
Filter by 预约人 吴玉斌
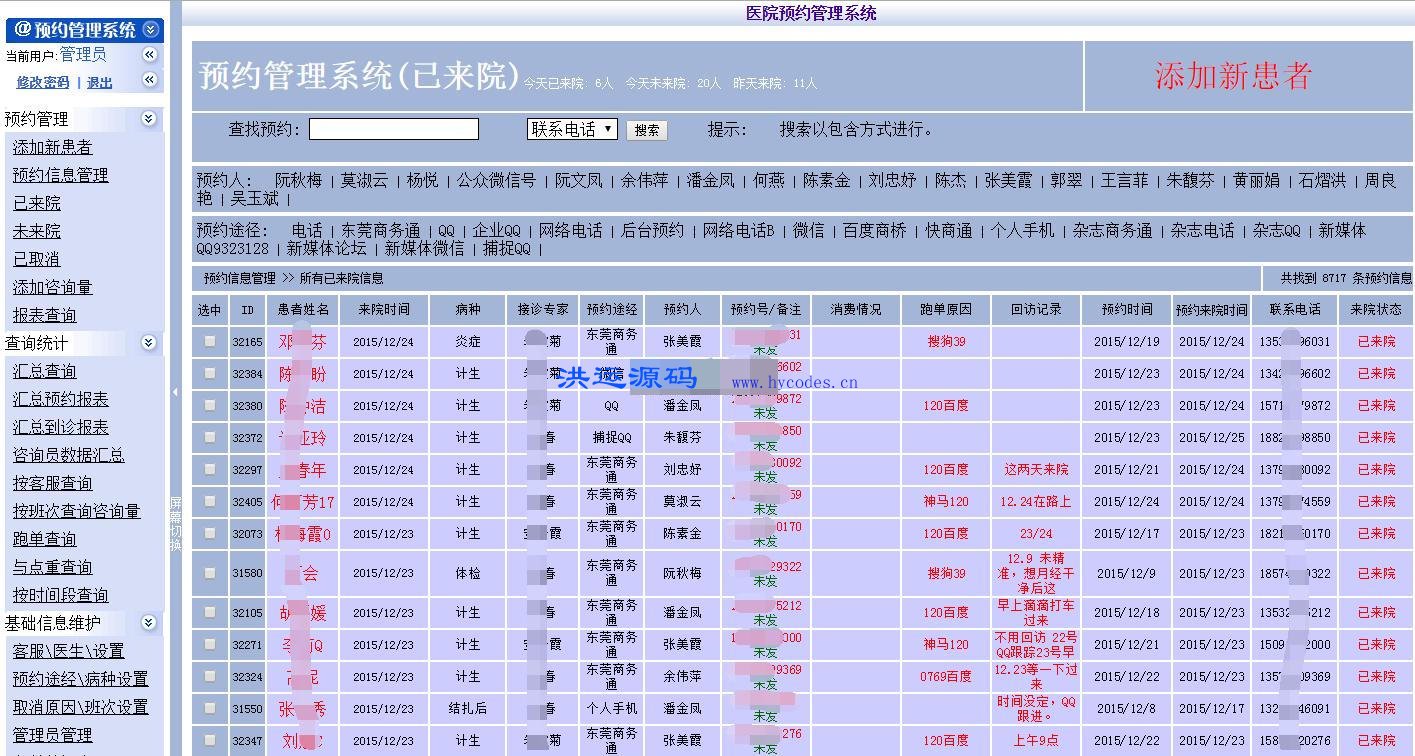click(x=255, y=199)
